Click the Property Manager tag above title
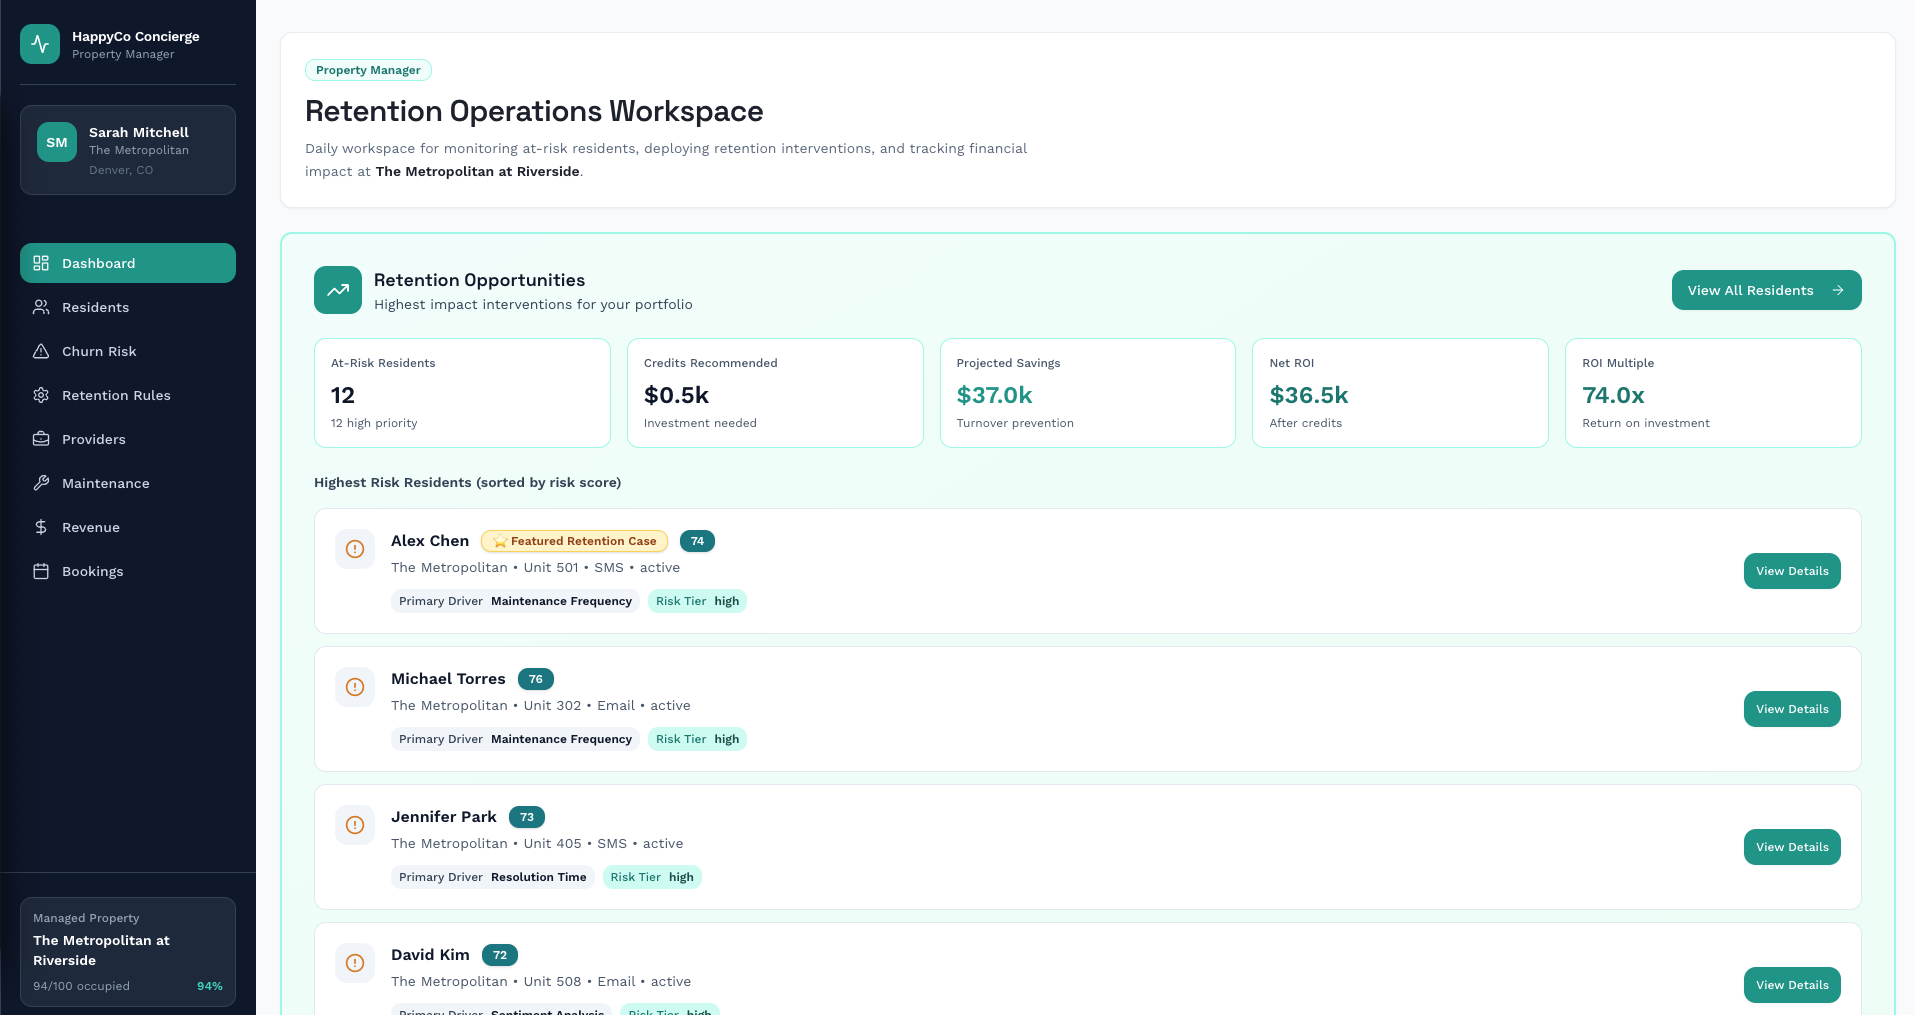Screen dimensions: 1915x1015 click(x=368, y=70)
